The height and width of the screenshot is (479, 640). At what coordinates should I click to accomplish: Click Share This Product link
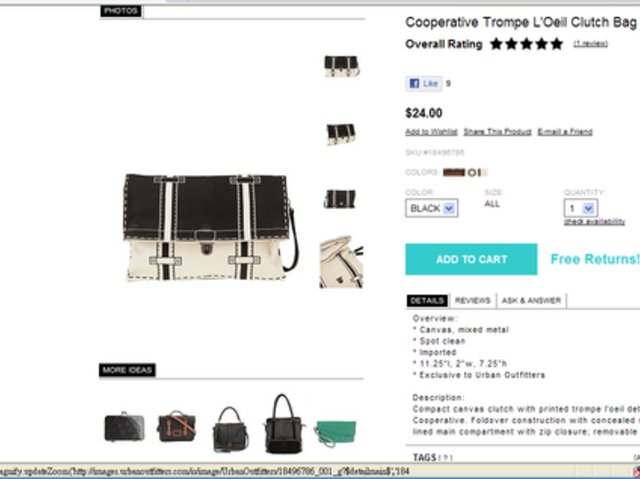click(x=497, y=132)
